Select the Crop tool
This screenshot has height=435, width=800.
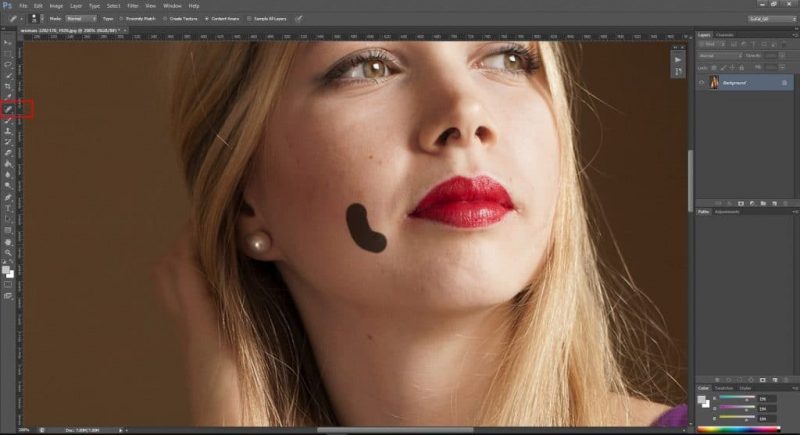pos(8,87)
